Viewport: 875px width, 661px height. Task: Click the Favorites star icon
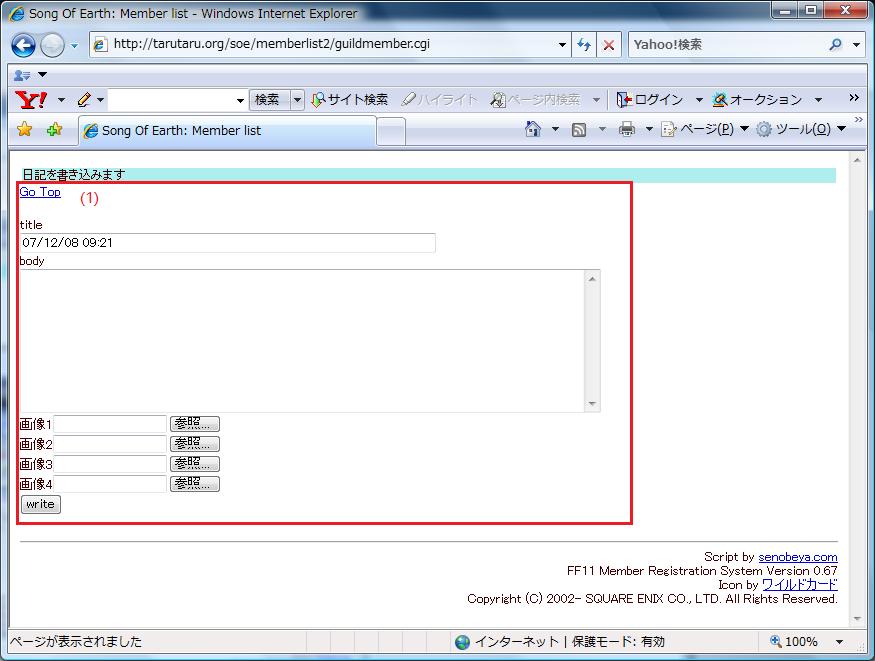pyautogui.click(x=25, y=129)
